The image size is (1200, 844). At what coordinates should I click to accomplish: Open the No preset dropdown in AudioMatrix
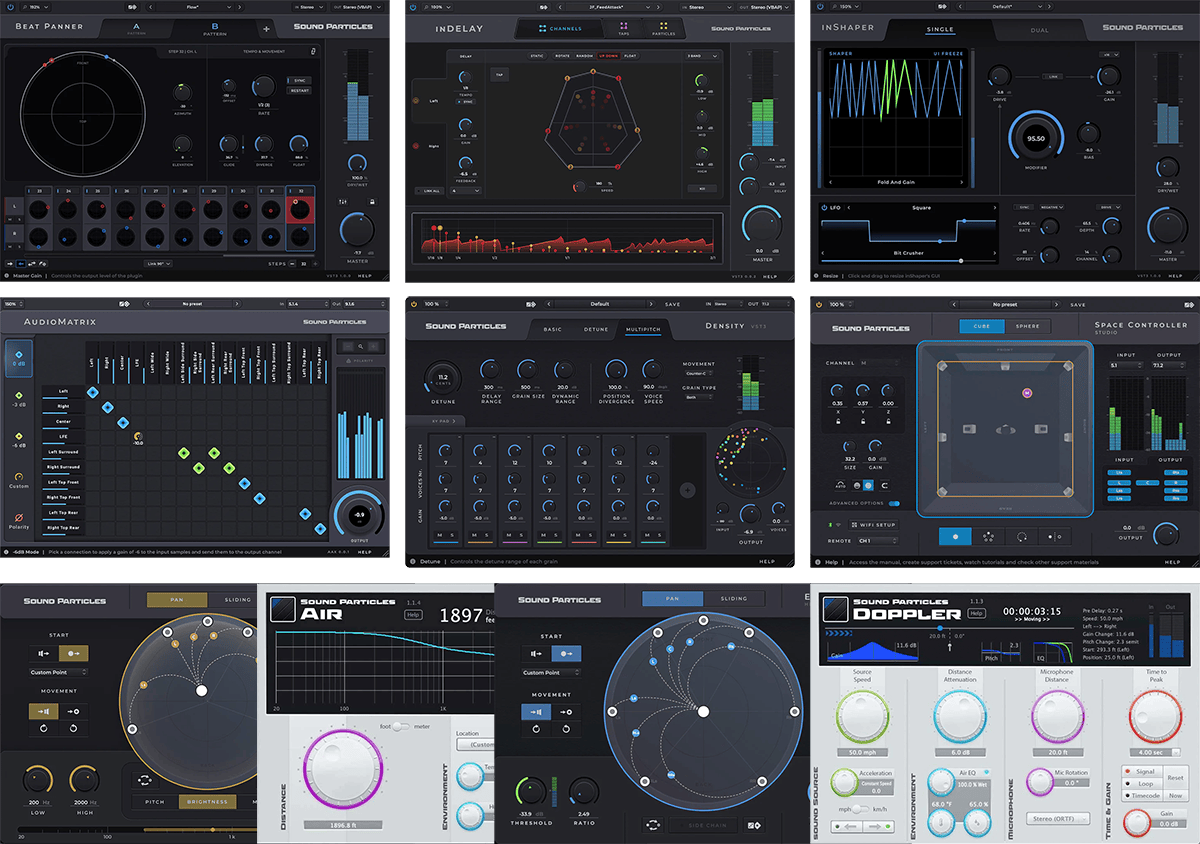pyautogui.click(x=193, y=304)
